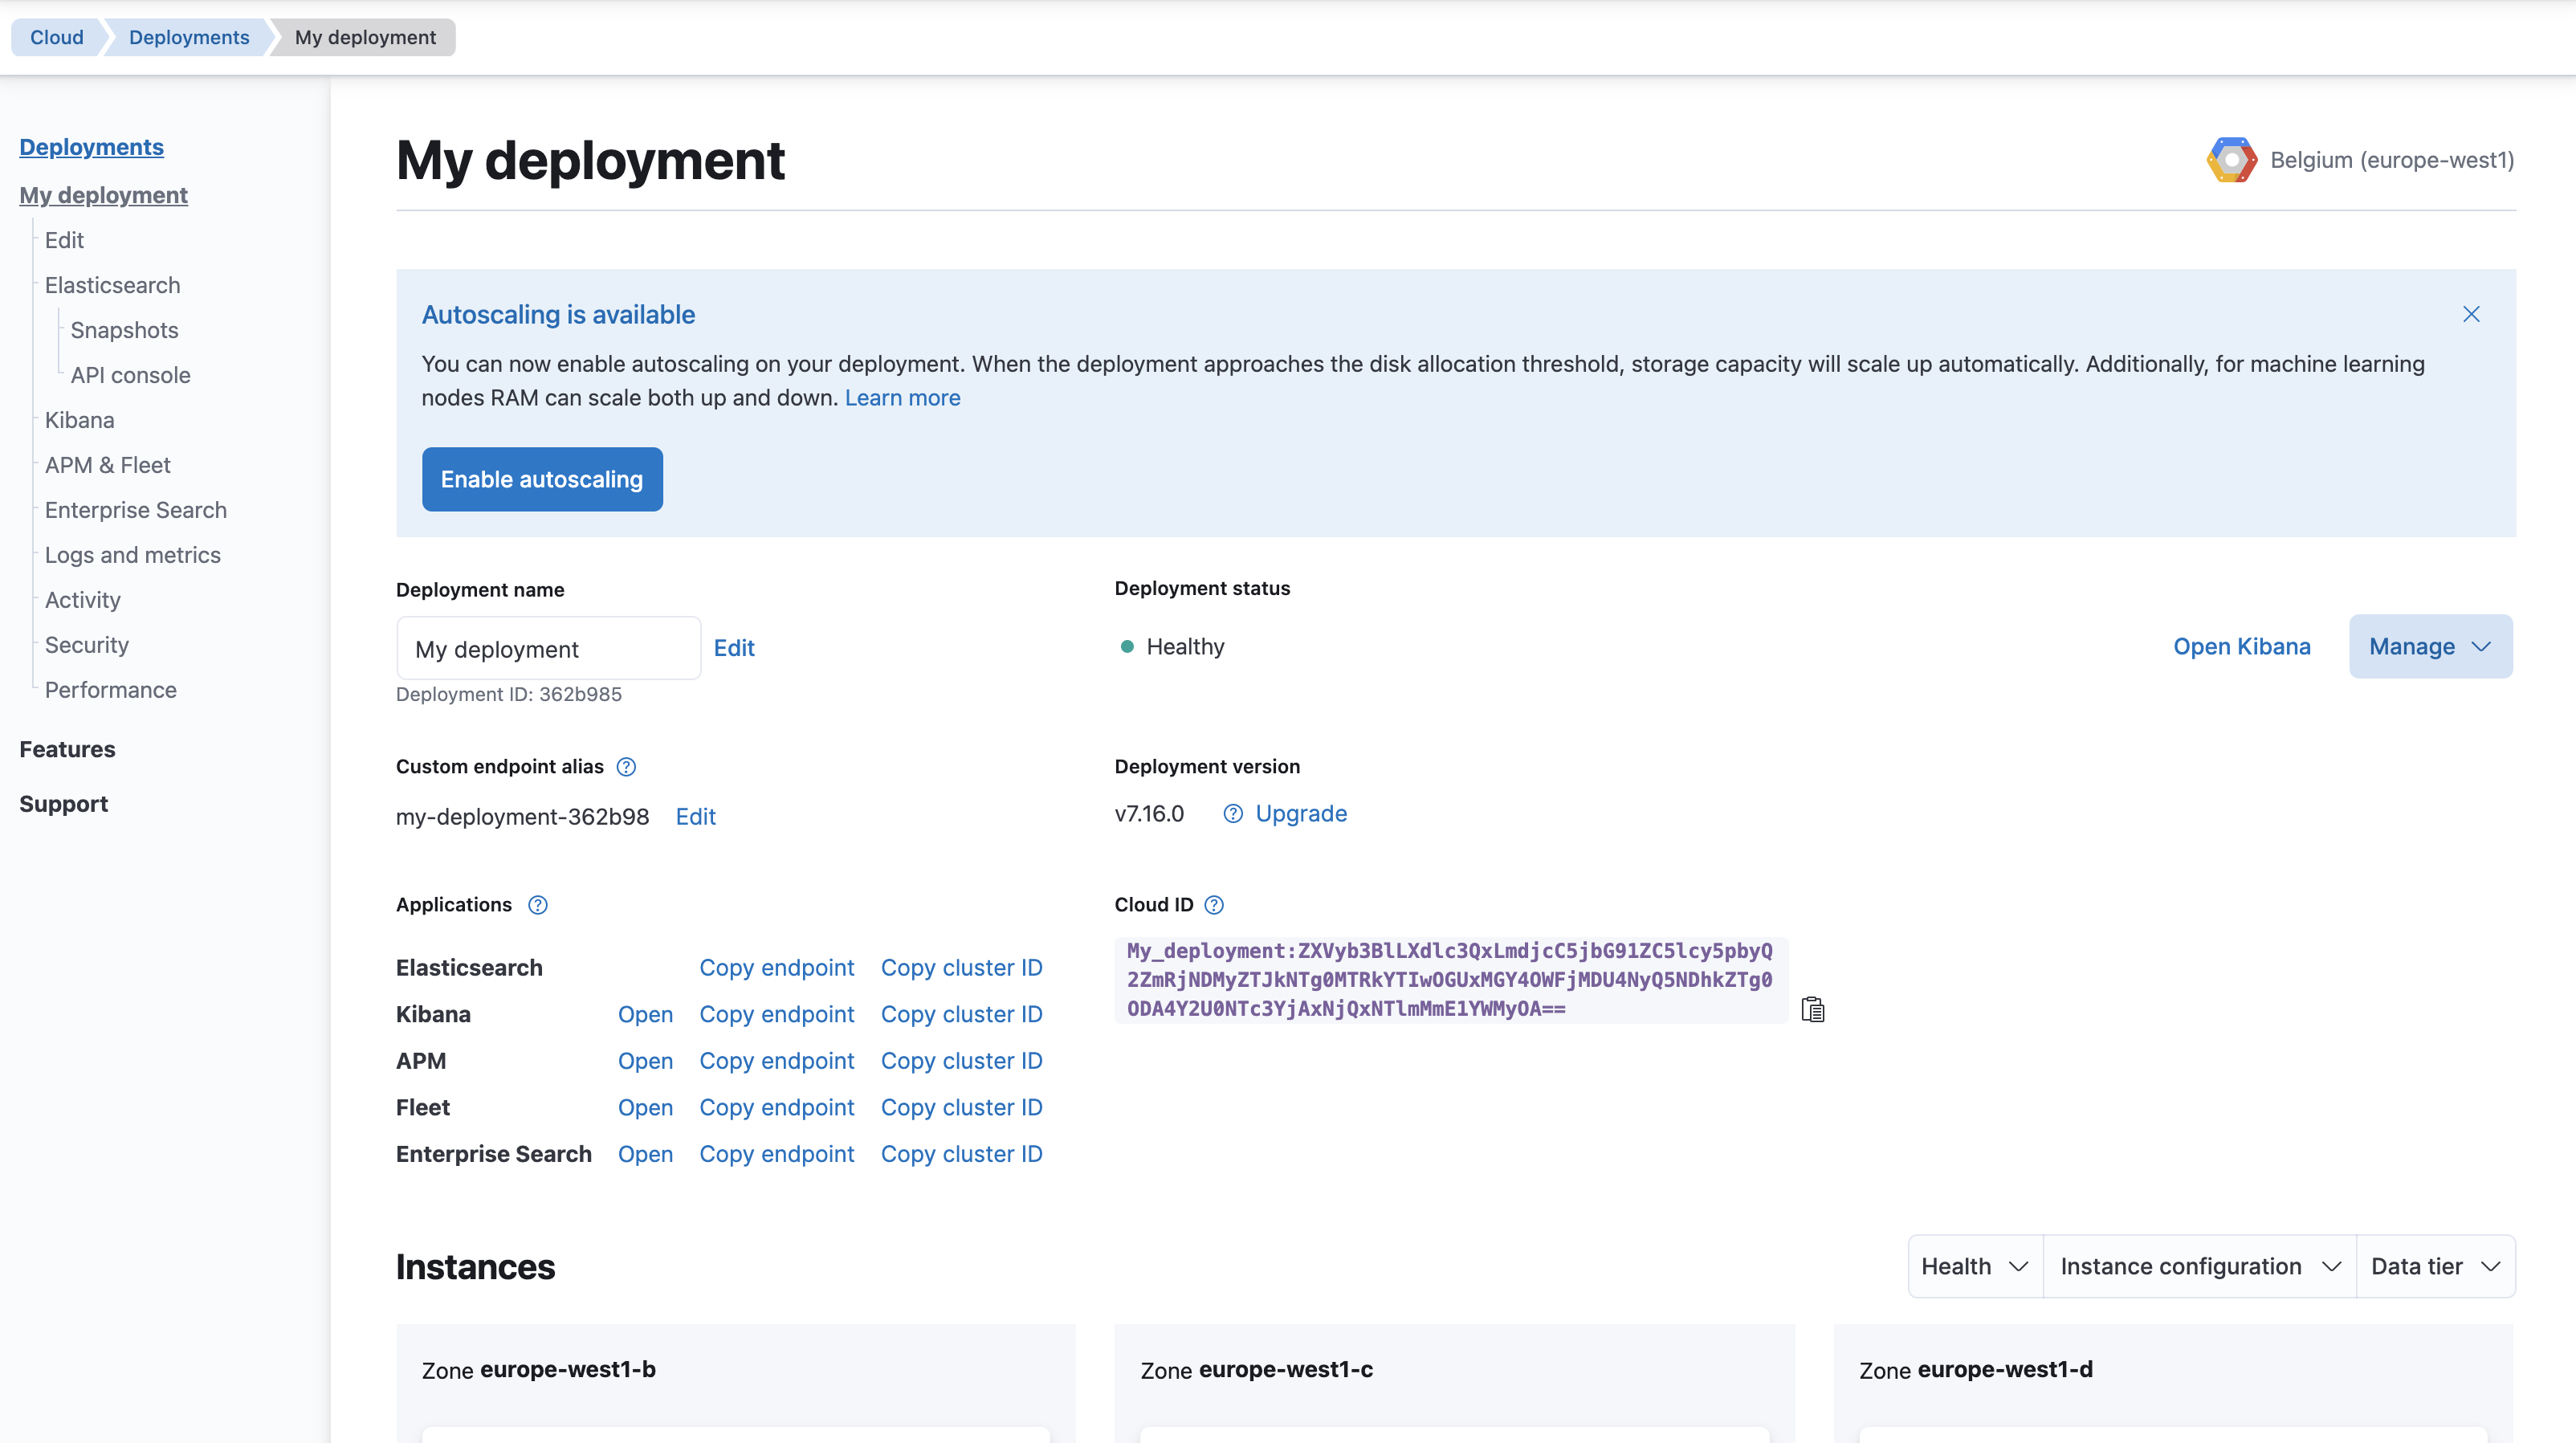Screen dimensions: 2576x1443
Task: Click Deployment ID: 362b985 text
Action: point(508,694)
